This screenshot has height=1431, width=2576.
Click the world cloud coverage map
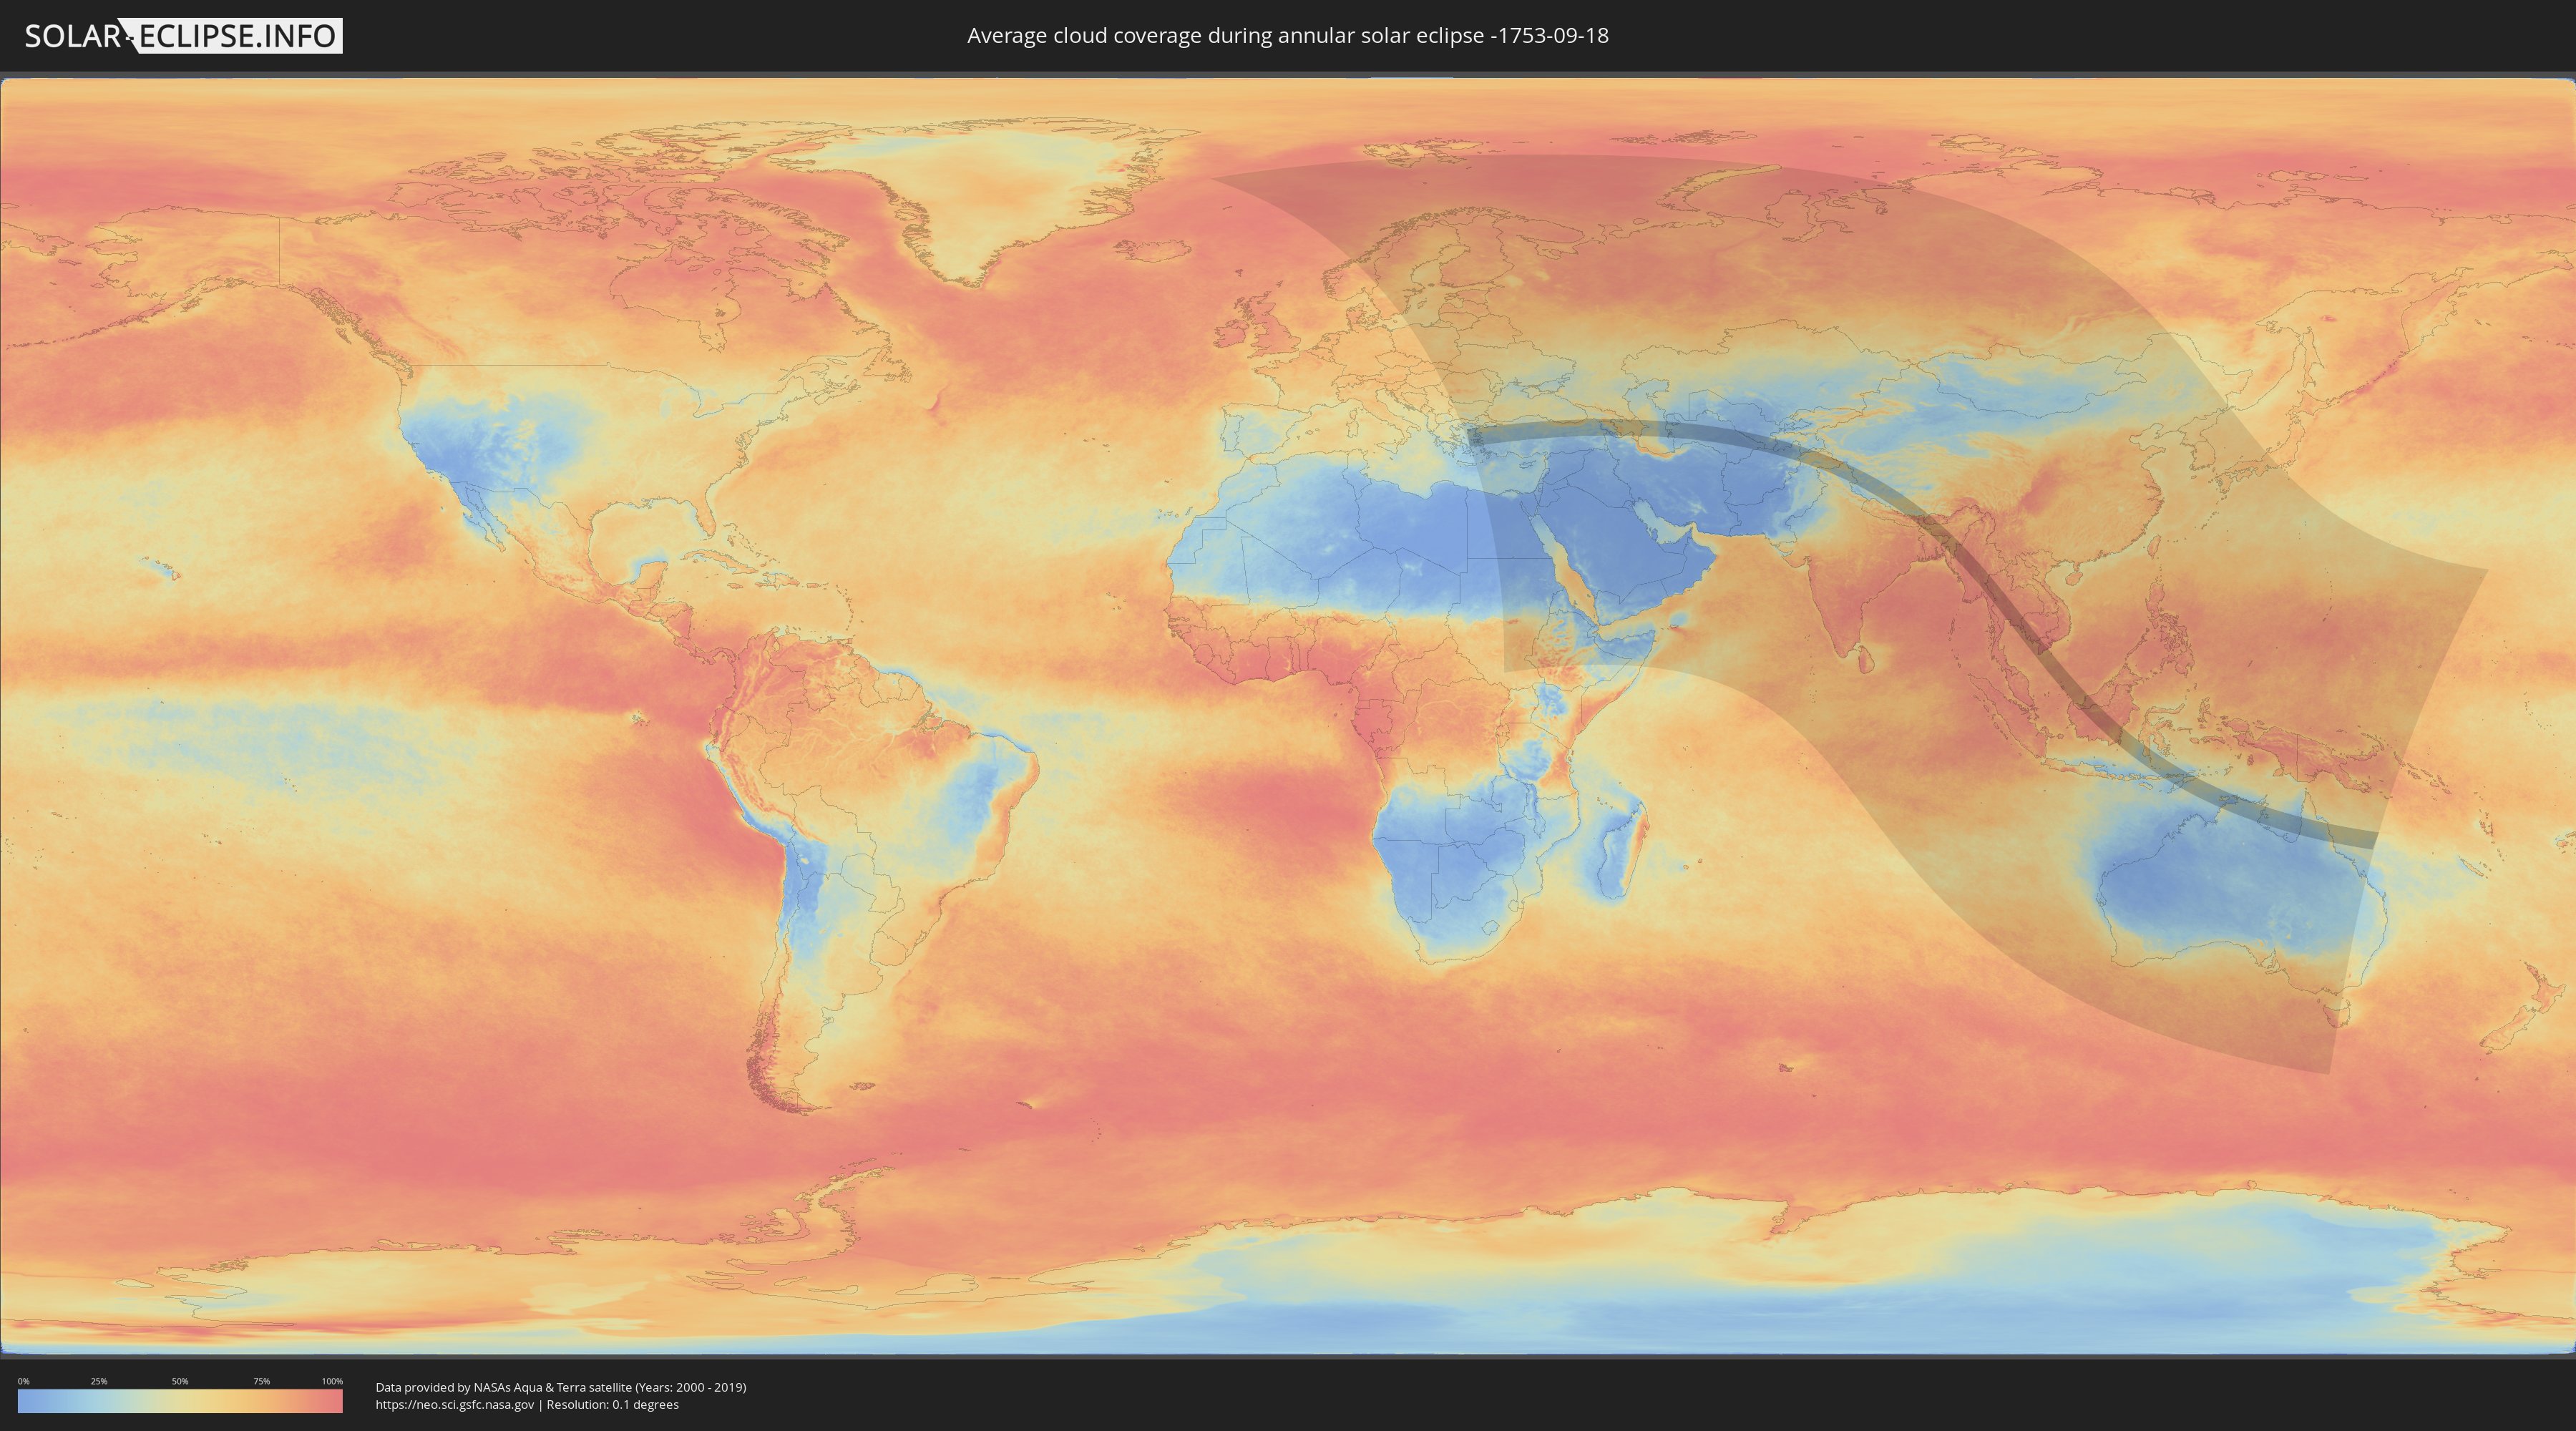click(x=1288, y=716)
